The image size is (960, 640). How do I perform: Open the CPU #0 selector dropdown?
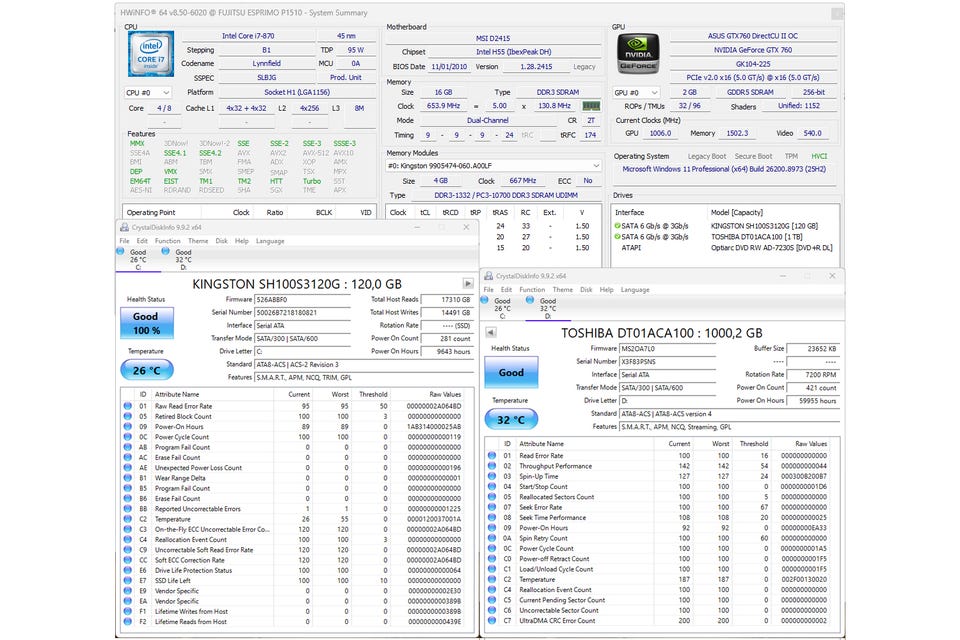click(148, 92)
